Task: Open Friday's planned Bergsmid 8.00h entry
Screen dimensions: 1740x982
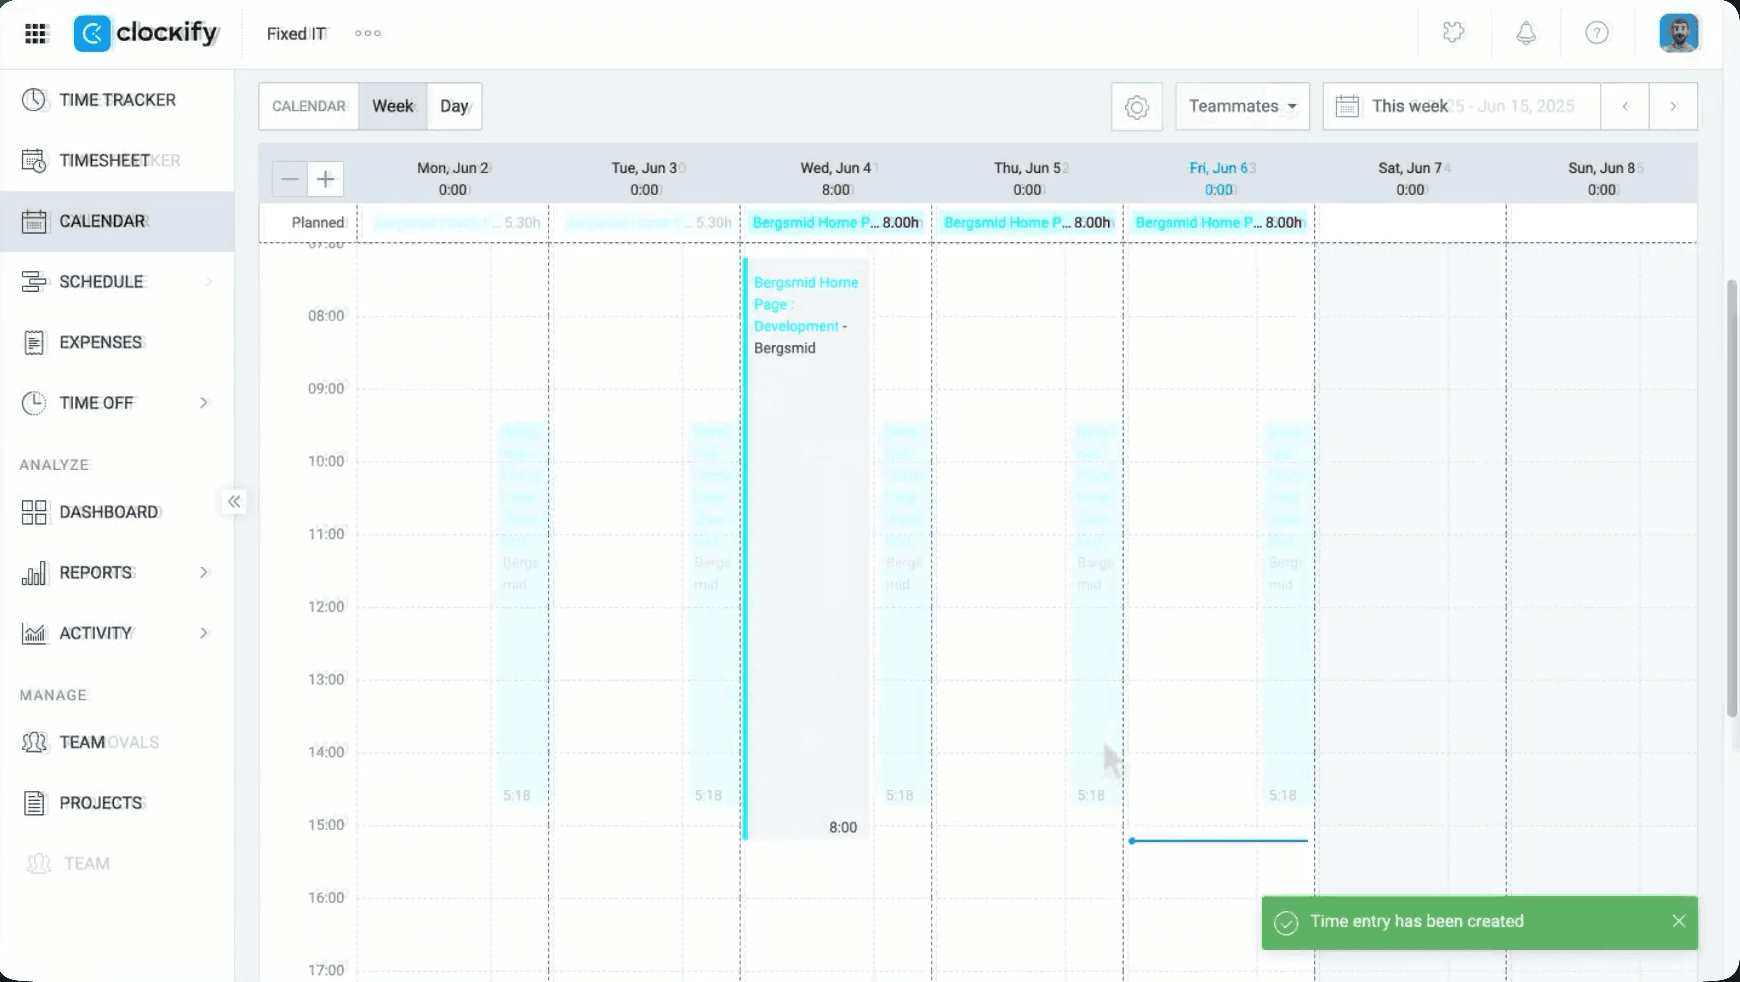Action: pyautogui.click(x=1219, y=223)
